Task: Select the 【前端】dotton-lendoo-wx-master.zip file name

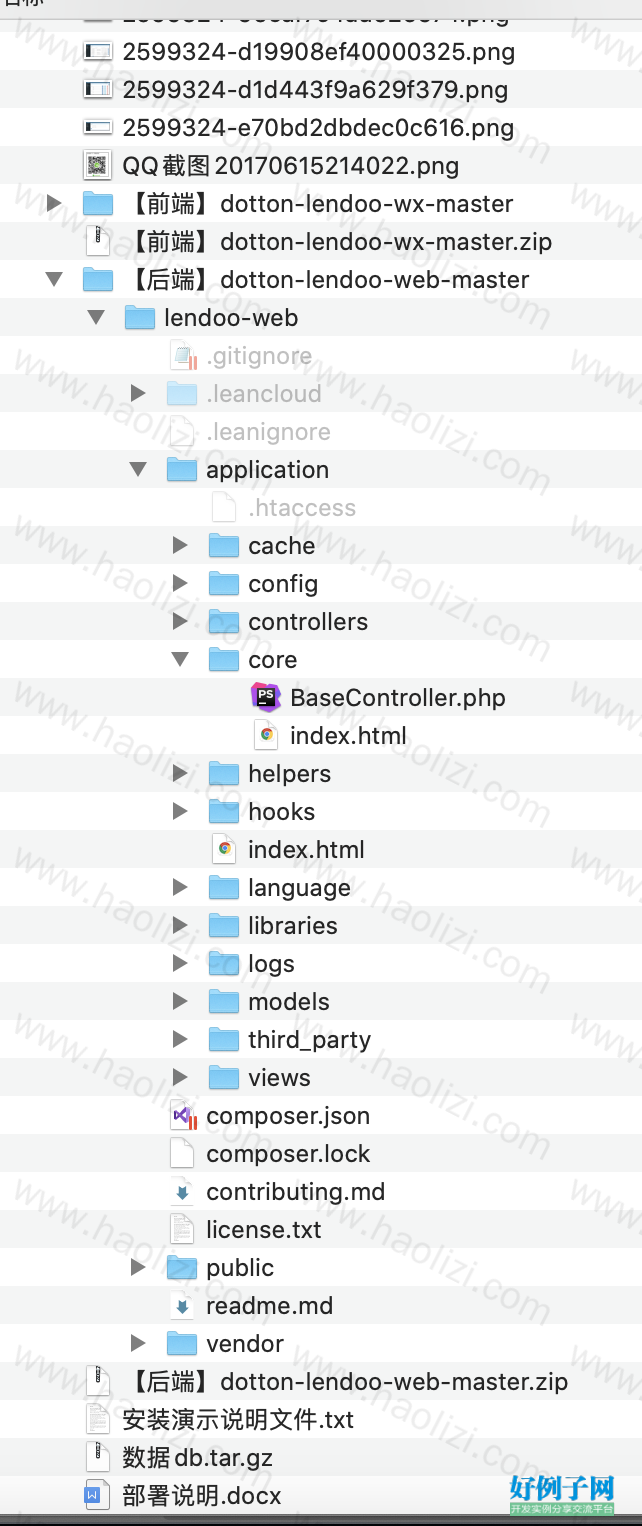Action: pos(337,242)
